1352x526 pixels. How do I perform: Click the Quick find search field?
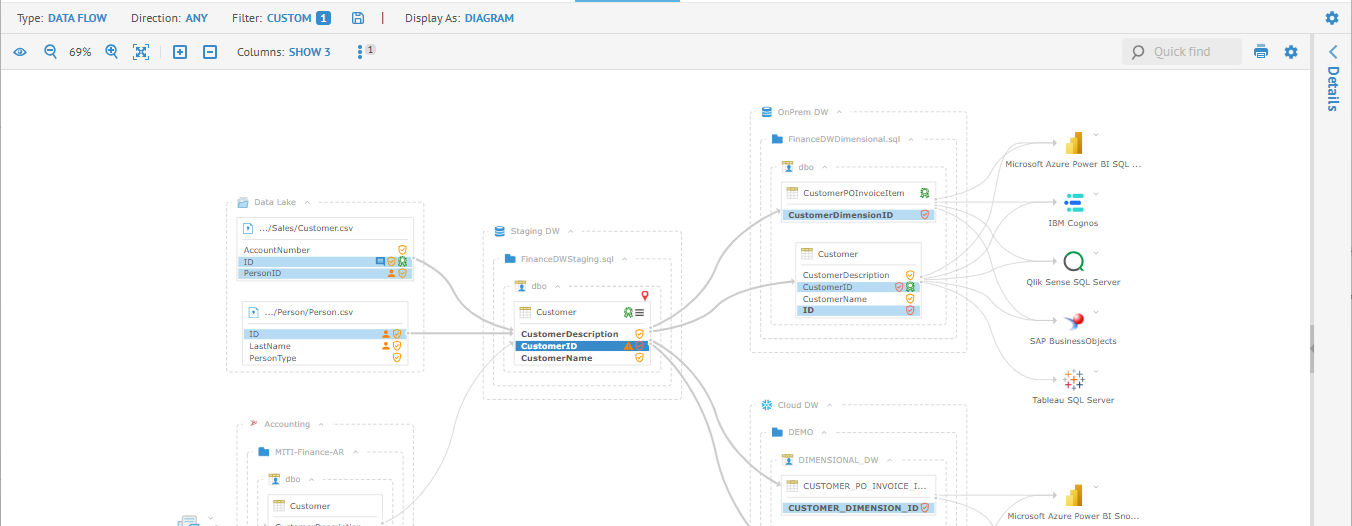[1190, 52]
